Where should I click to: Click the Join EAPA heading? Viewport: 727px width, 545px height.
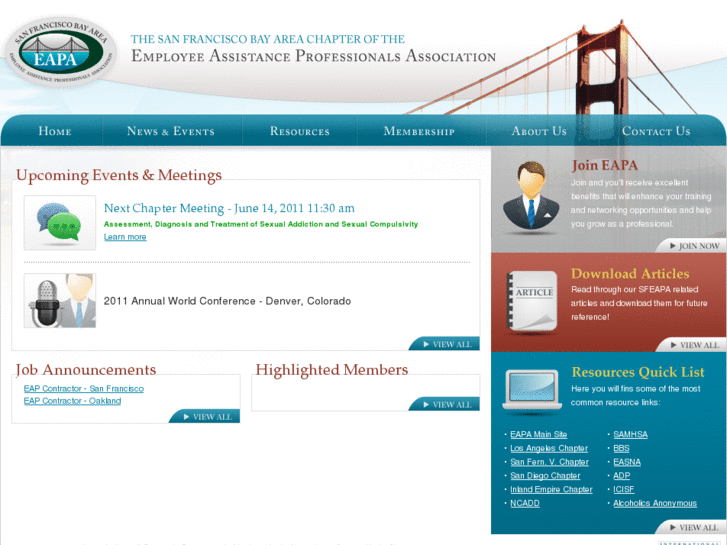pos(605,166)
